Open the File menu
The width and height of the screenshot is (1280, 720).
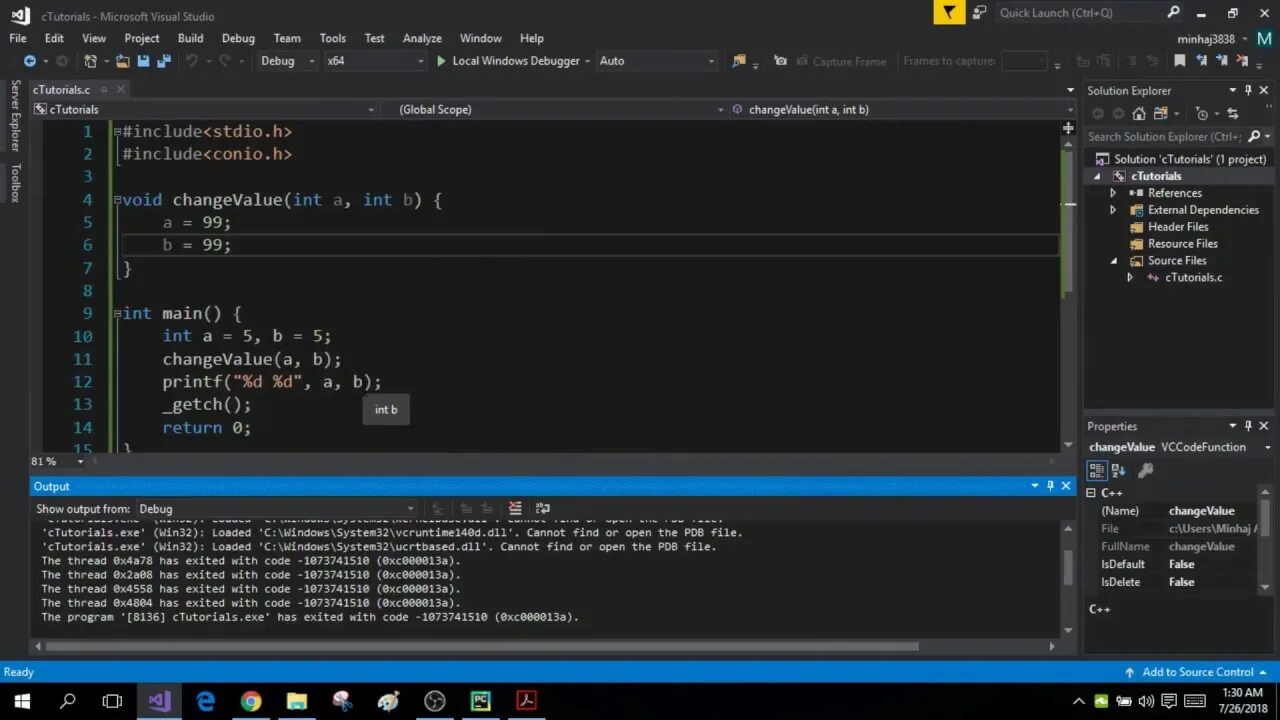point(18,38)
